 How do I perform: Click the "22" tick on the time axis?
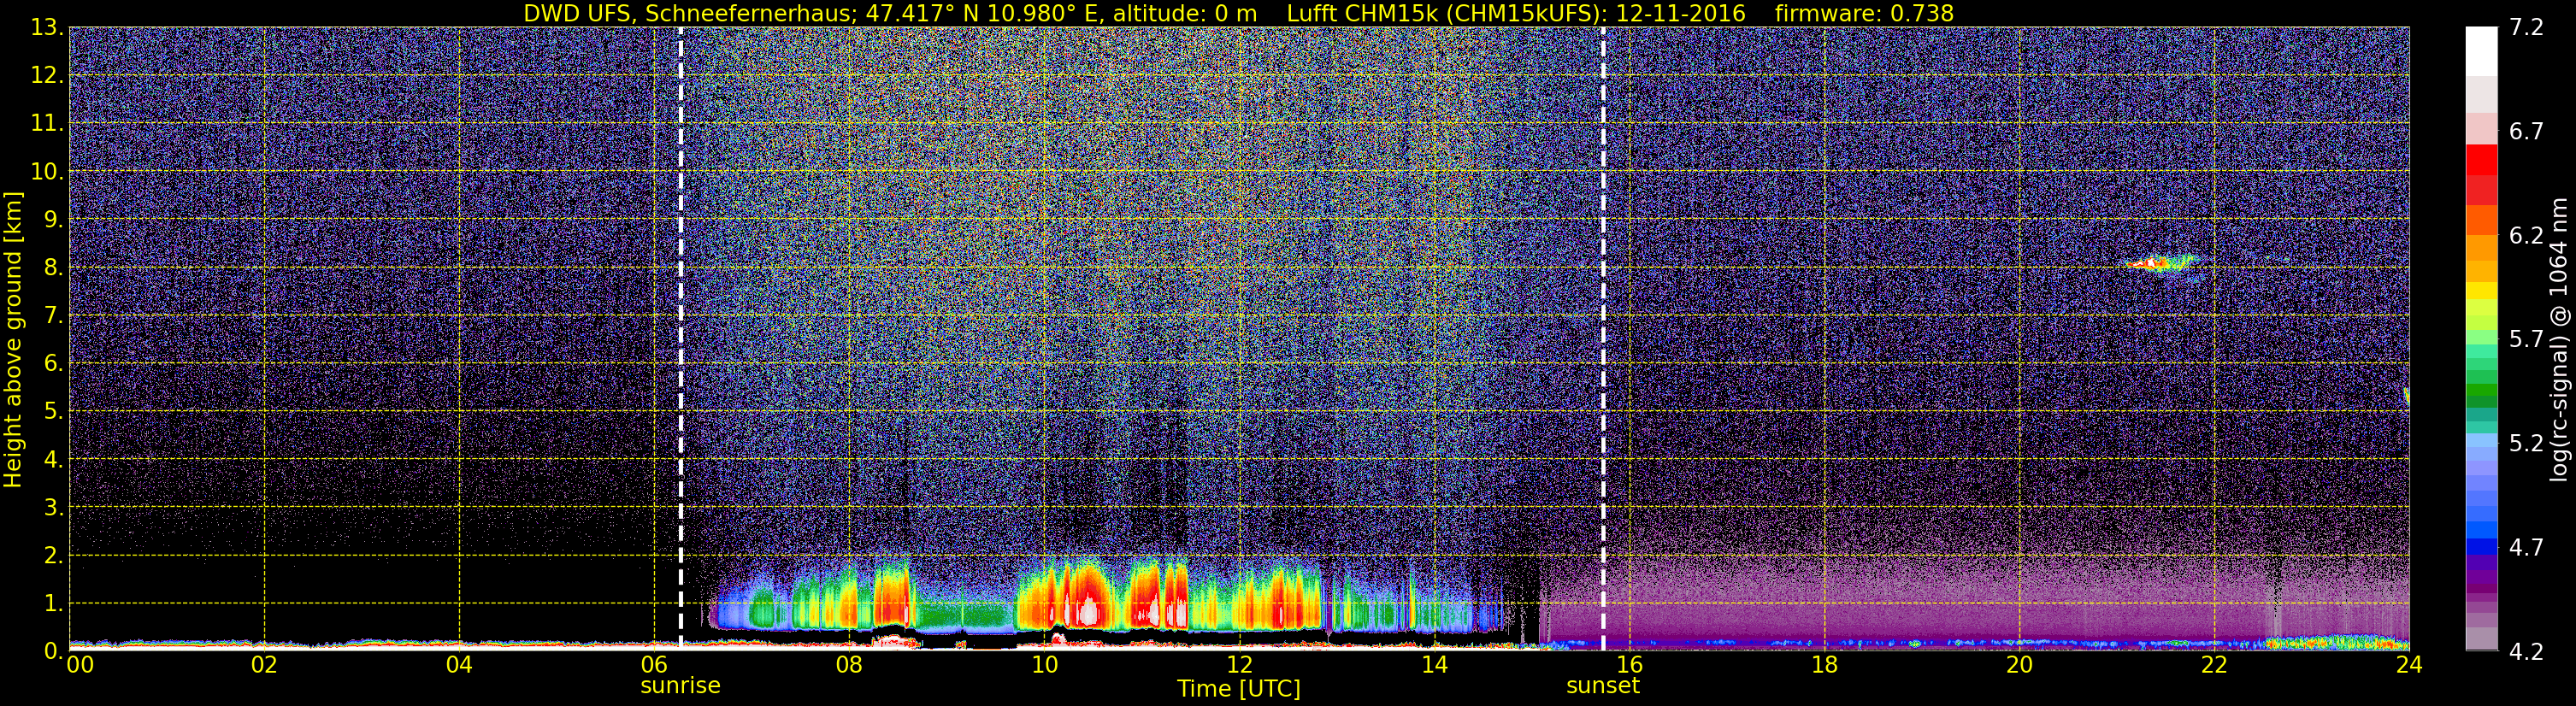(2214, 666)
